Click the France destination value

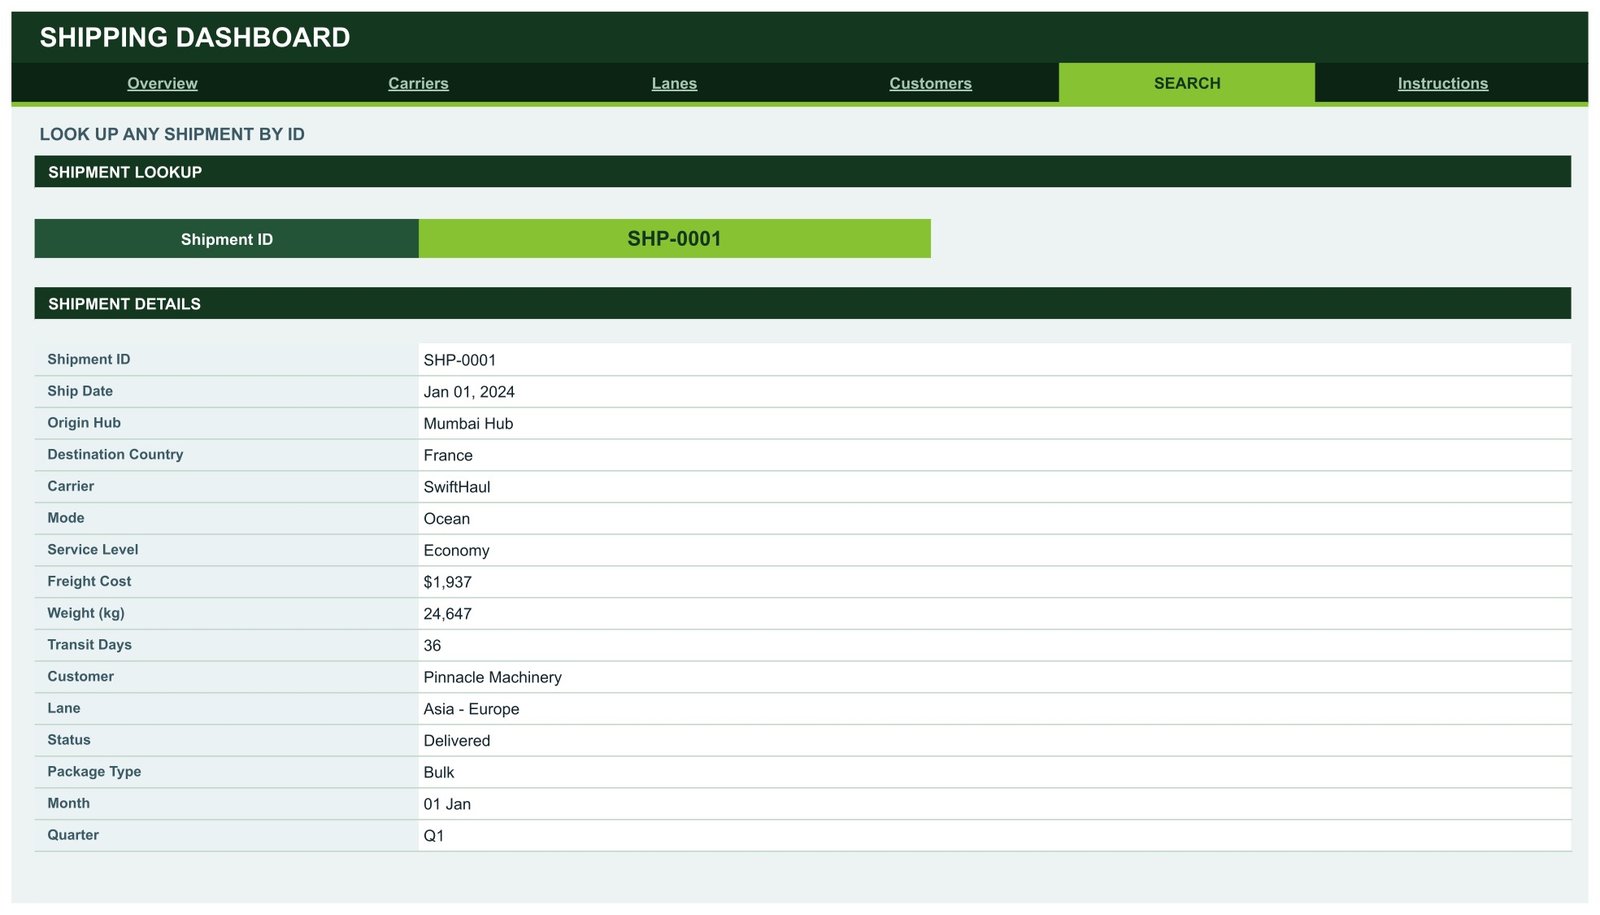coord(448,455)
